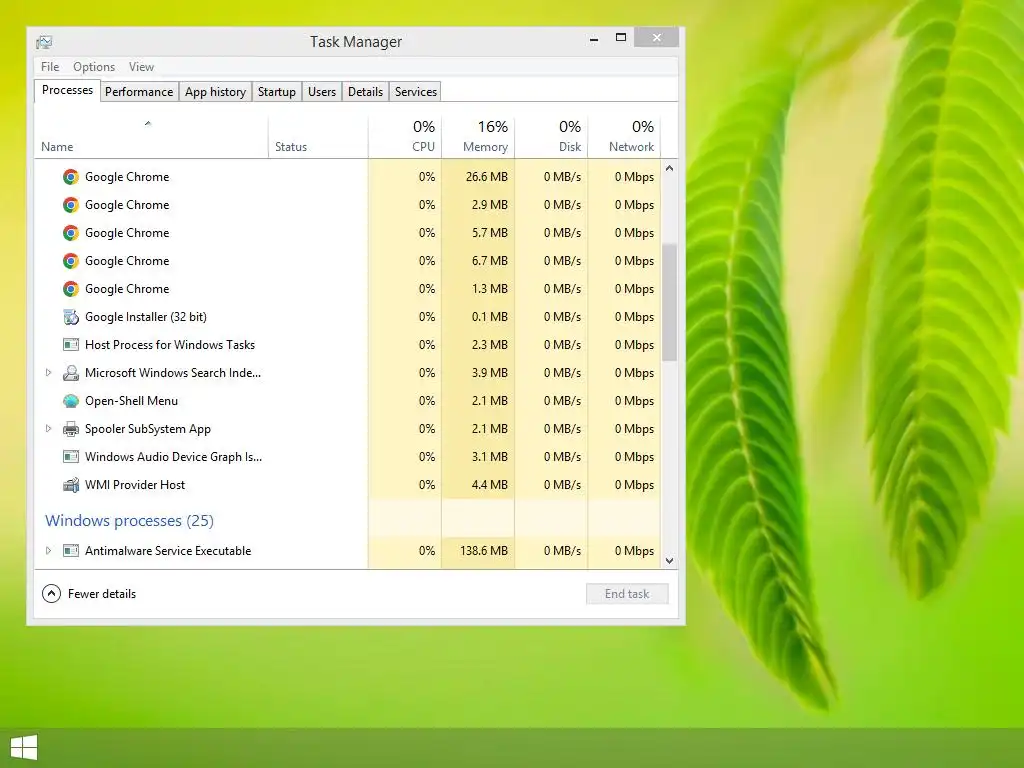
Task: Sort by the Status column header
Action: pyautogui.click(x=318, y=137)
